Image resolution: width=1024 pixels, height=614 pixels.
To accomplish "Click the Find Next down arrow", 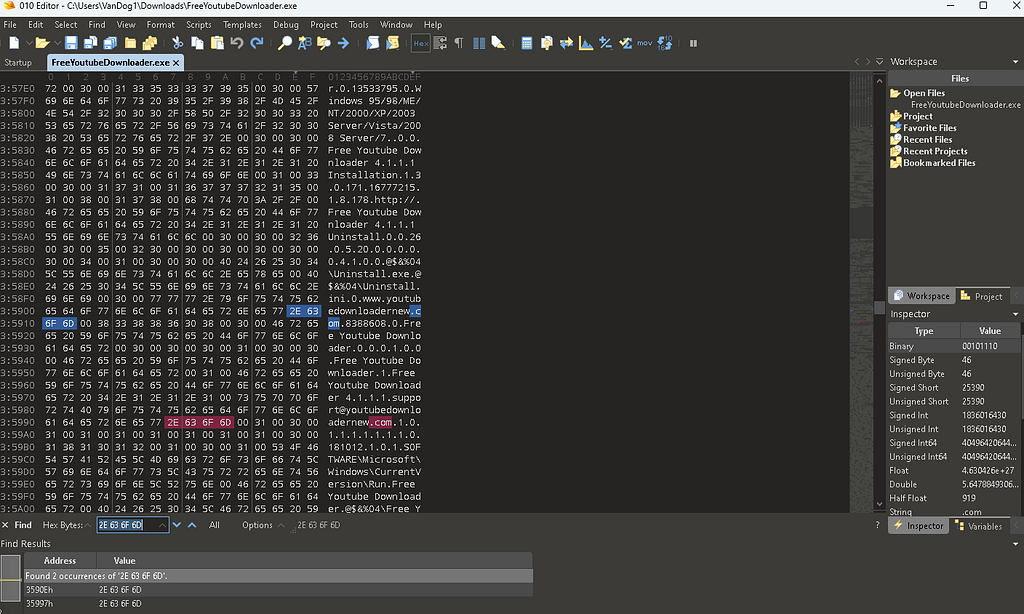I will click(x=176, y=525).
